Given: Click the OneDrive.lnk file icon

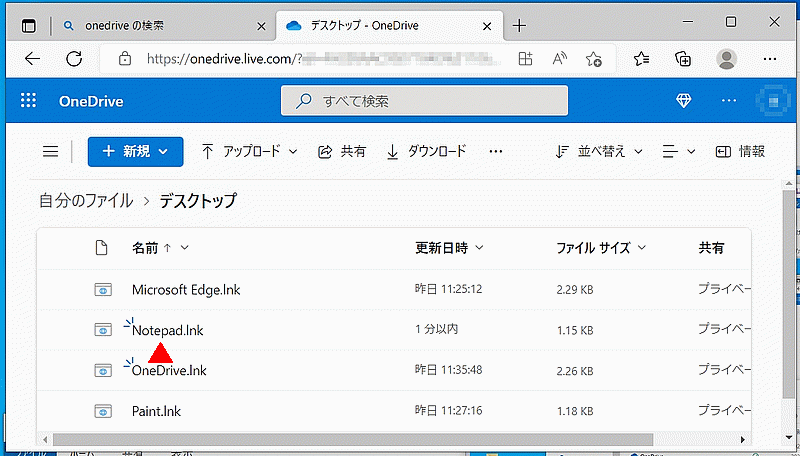Looking at the screenshot, I should coord(103,370).
